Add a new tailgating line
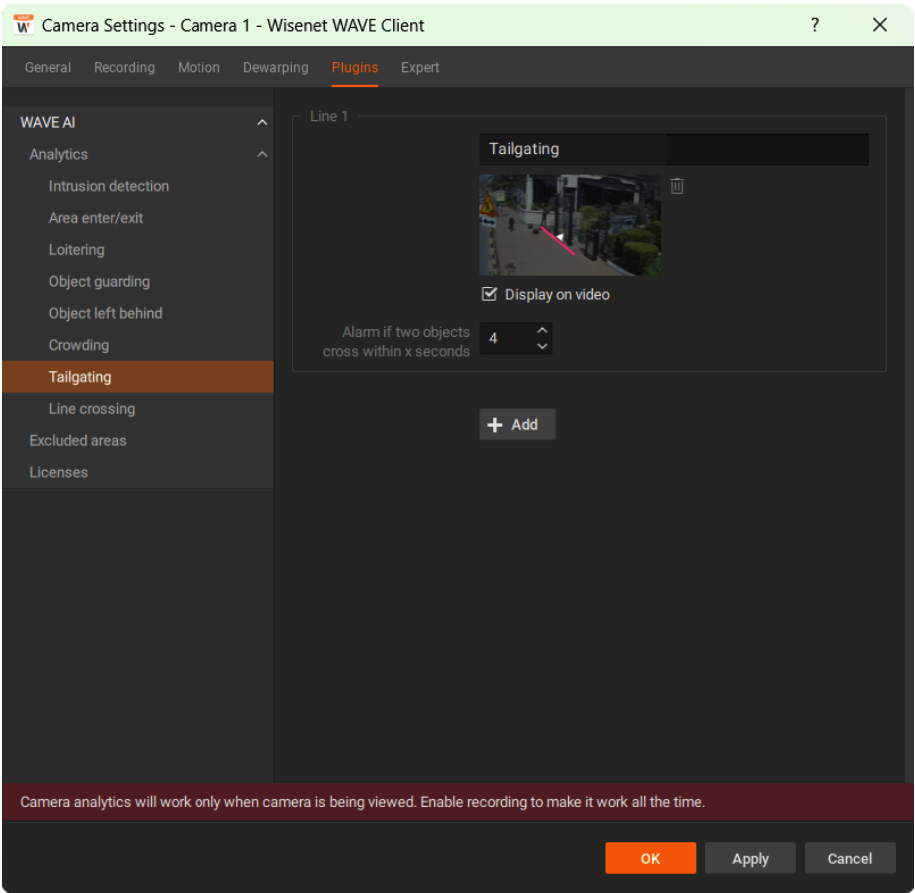This screenshot has width=915, height=893. pos(517,424)
